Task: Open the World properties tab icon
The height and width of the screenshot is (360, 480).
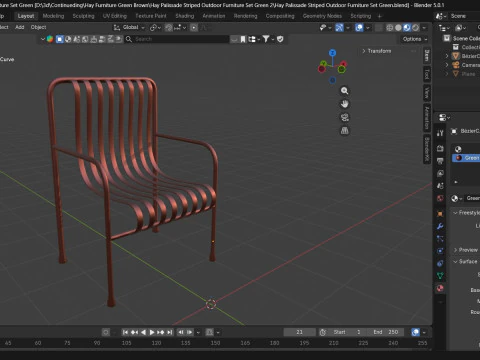Action: tap(440, 199)
